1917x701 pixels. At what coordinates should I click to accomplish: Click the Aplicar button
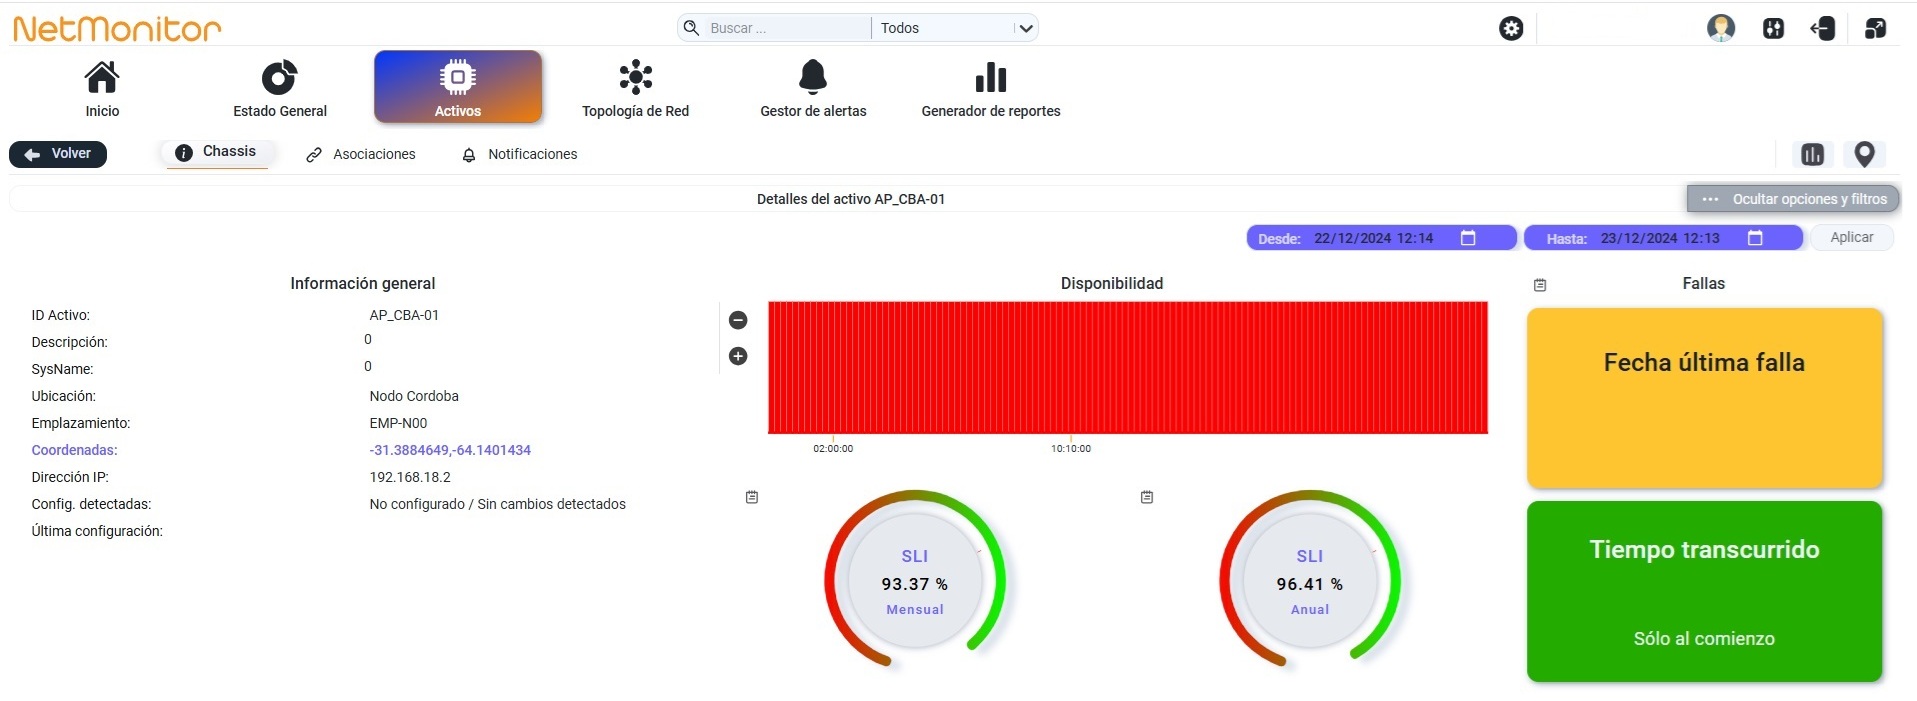1852,237
